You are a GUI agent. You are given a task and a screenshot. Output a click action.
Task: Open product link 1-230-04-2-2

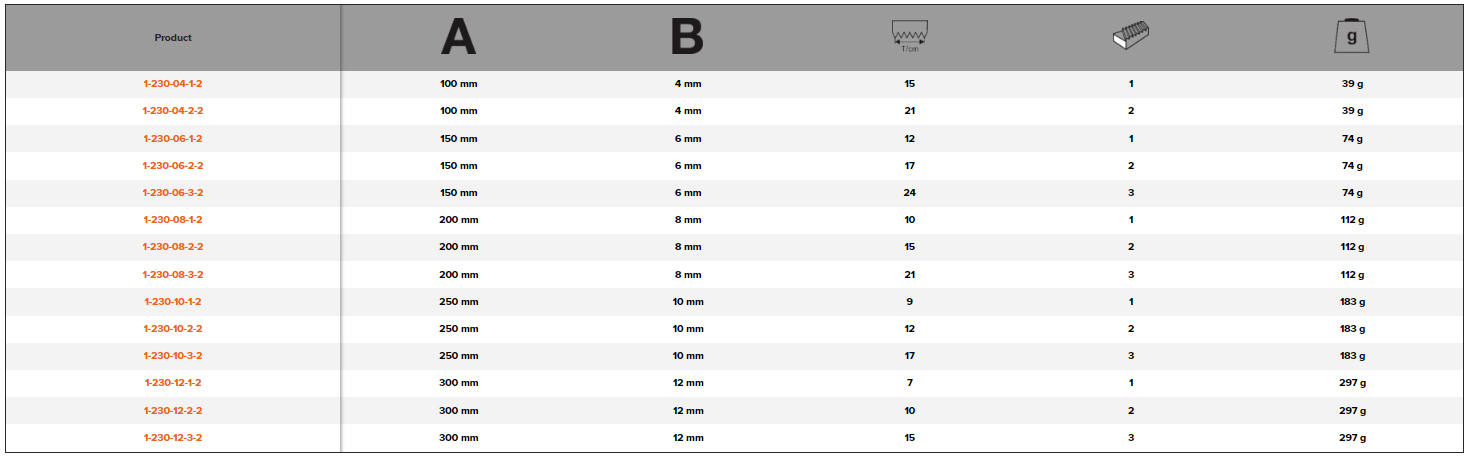click(x=173, y=111)
